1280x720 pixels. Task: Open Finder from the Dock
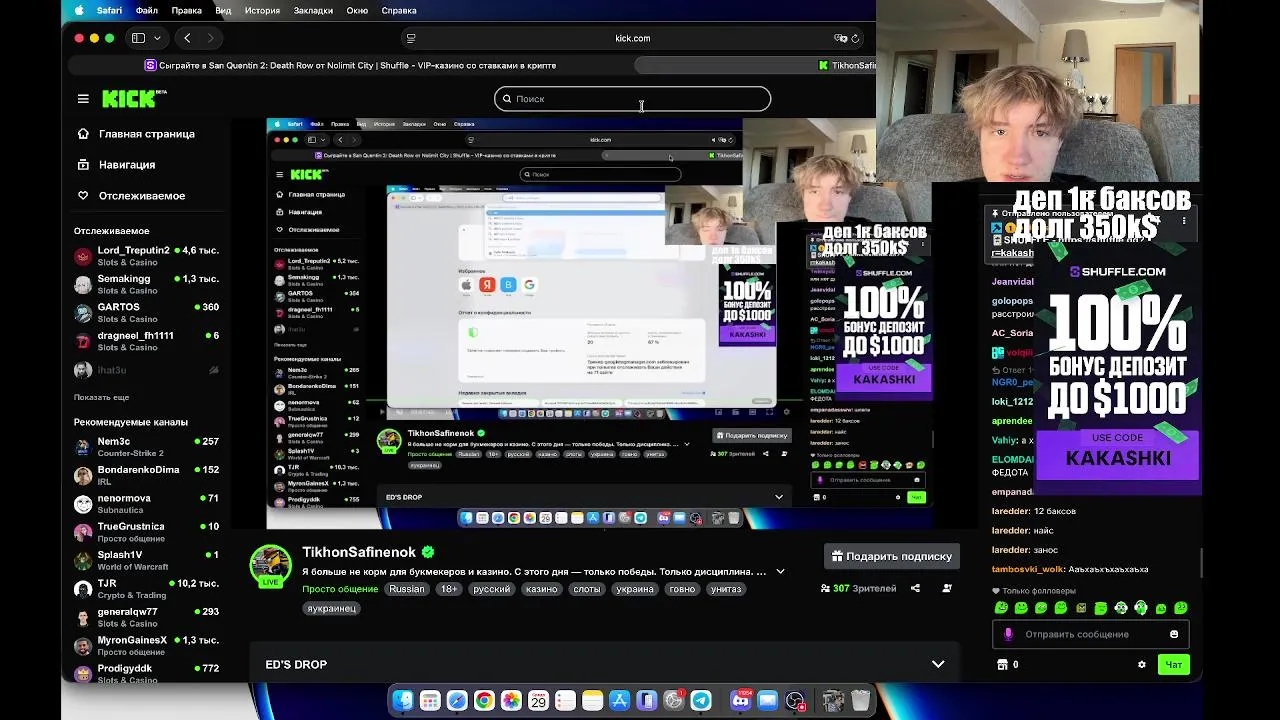(403, 701)
